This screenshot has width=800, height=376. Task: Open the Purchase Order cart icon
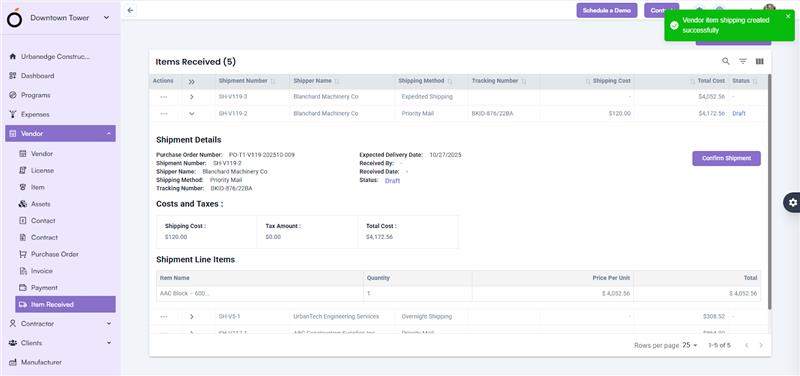click(x=22, y=254)
